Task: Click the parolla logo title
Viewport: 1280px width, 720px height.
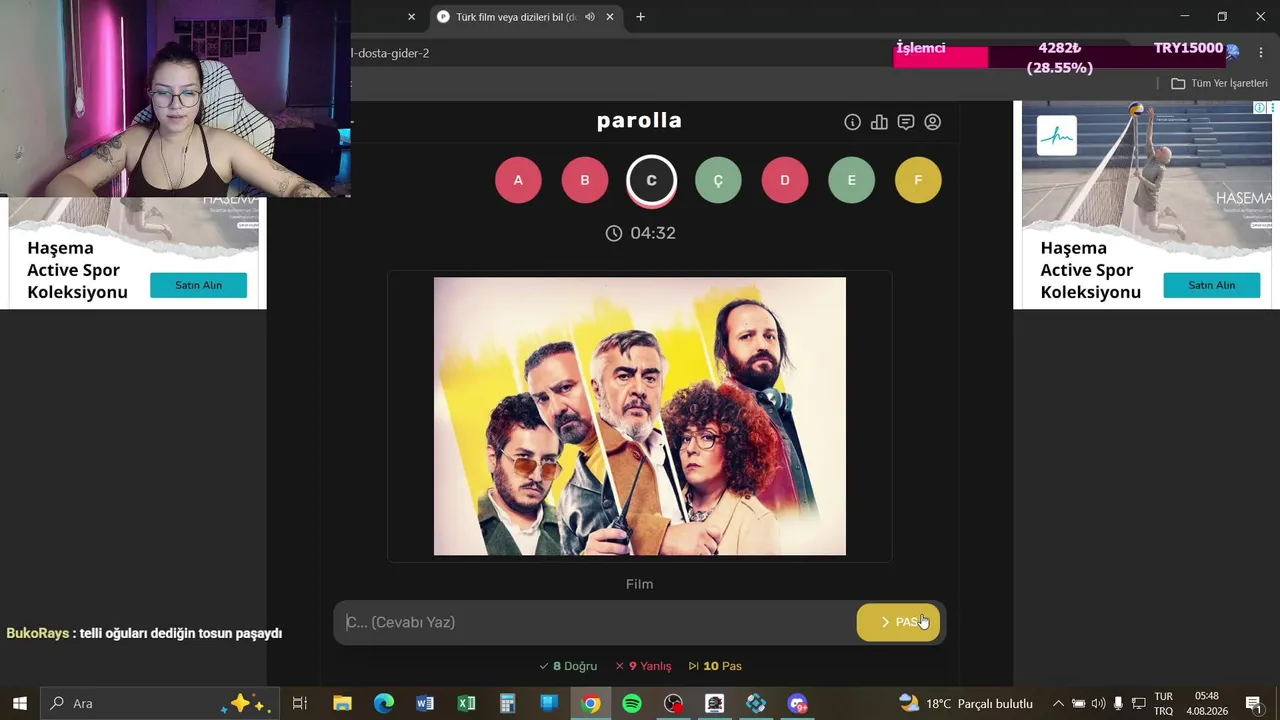Action: (639, 121)
